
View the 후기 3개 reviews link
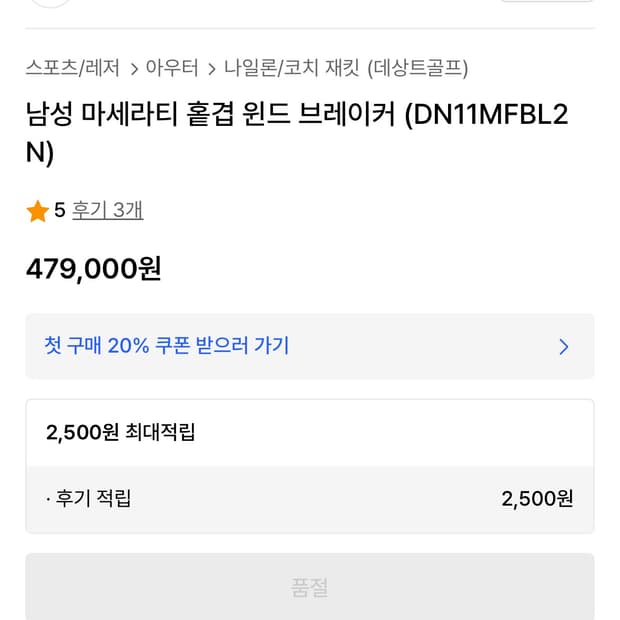point(107,211)
